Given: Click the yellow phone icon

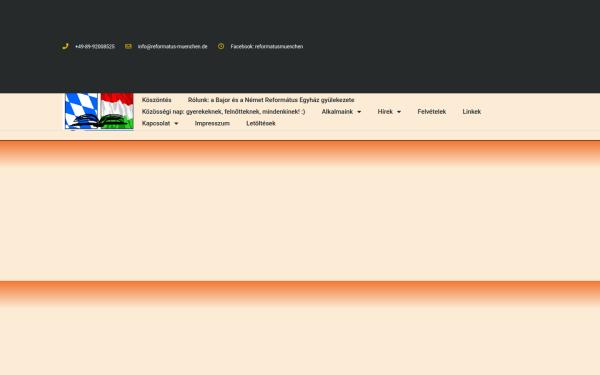Looking at the screenshot, I should [65, 46].
